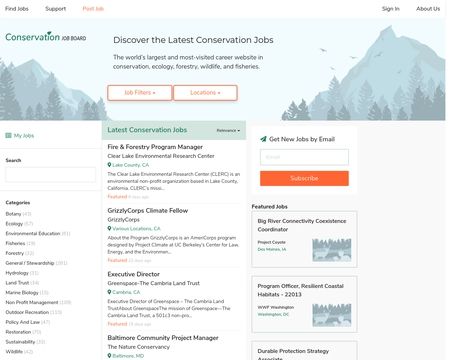
Task: Select the Restoration category
Action: 18,332
